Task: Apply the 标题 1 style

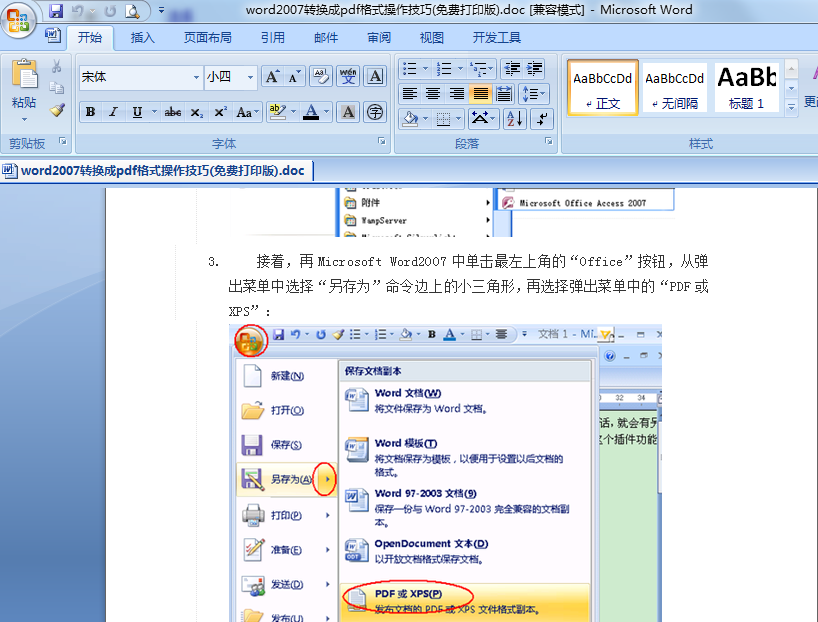Action: point(747,88)
